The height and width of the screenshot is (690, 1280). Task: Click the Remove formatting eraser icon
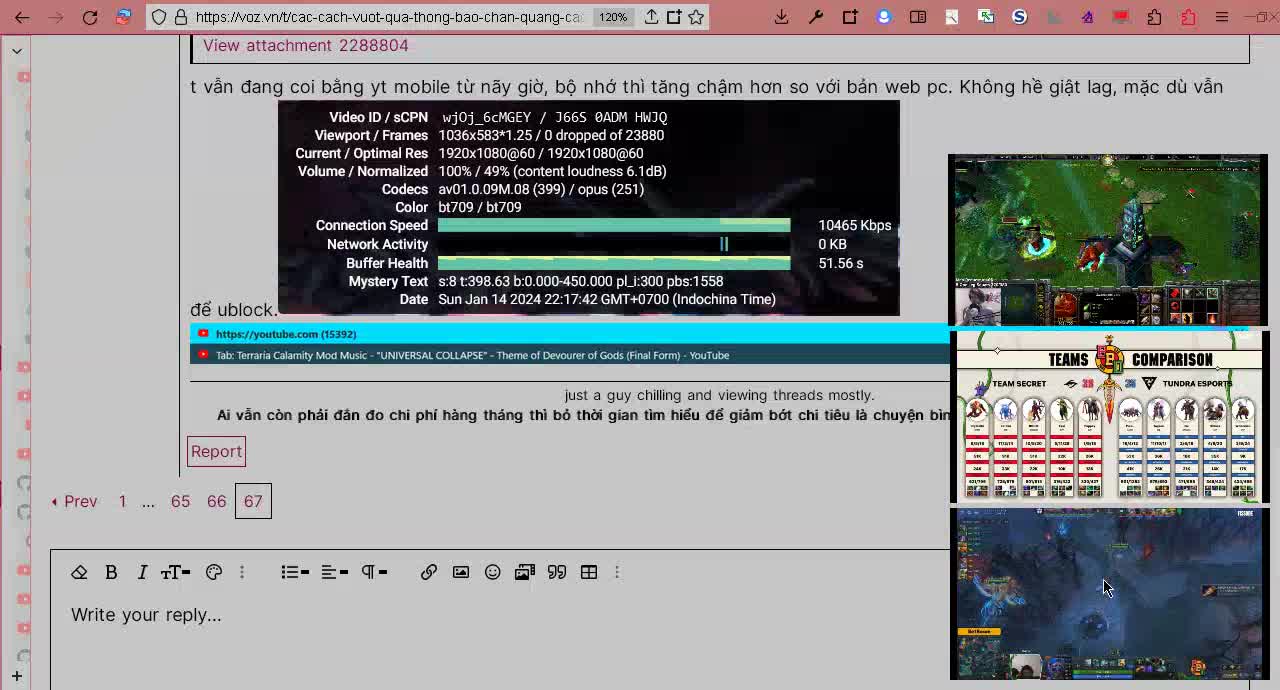79,572
